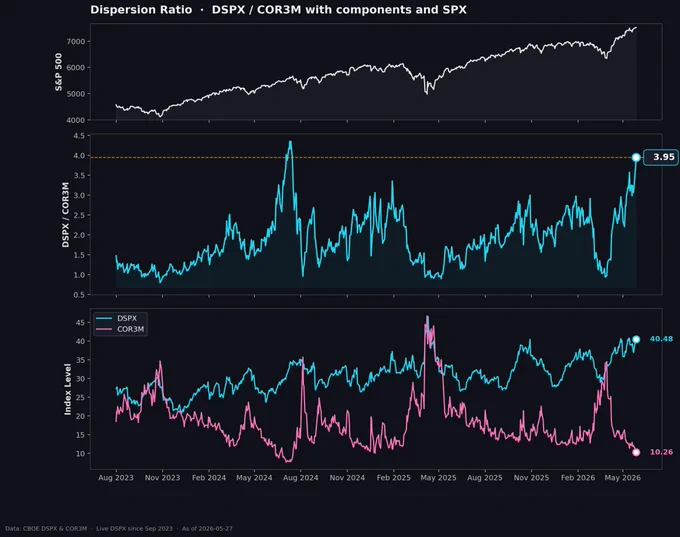Click the 'Nov 2025' date label

pos(531,478)
